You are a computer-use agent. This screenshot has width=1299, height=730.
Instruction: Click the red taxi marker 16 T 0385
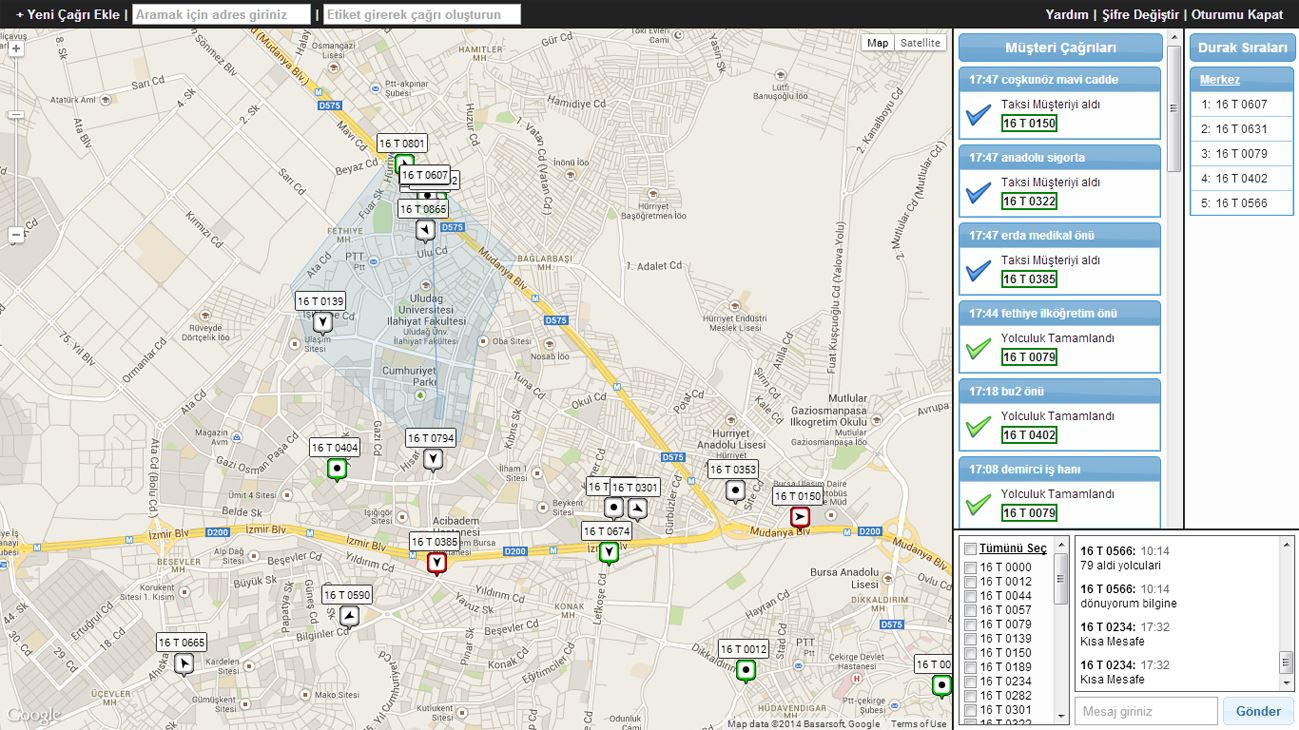tap(436, 563)
